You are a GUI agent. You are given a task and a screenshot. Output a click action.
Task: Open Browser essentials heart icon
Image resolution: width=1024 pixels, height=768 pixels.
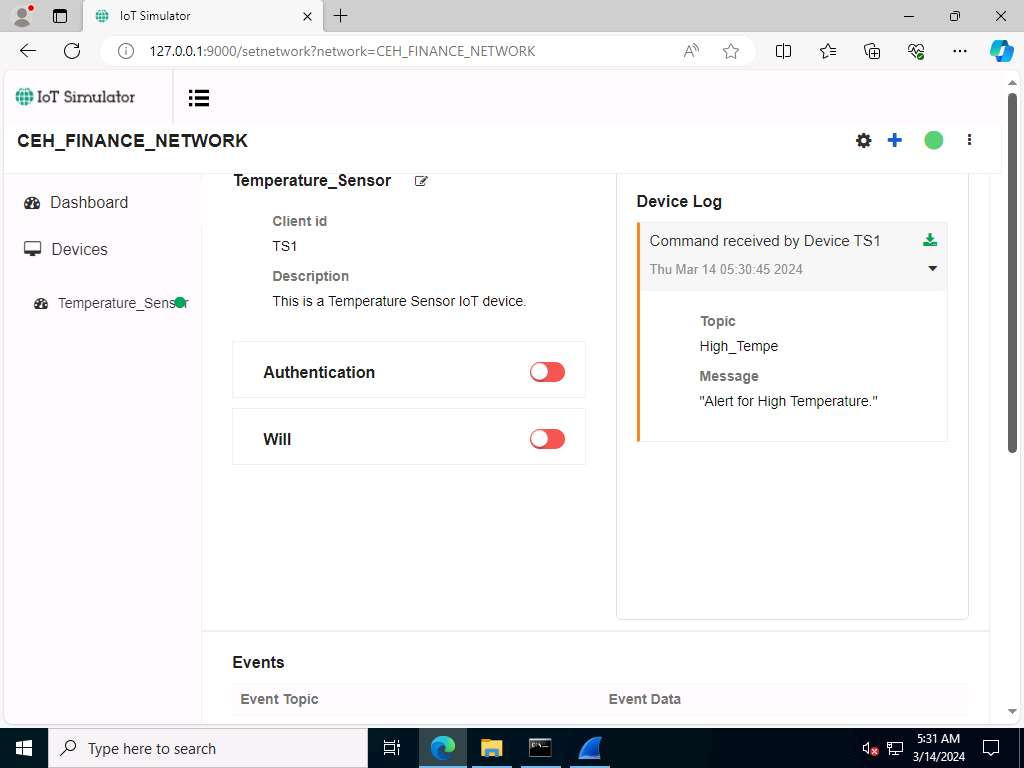tap(916, 51)
